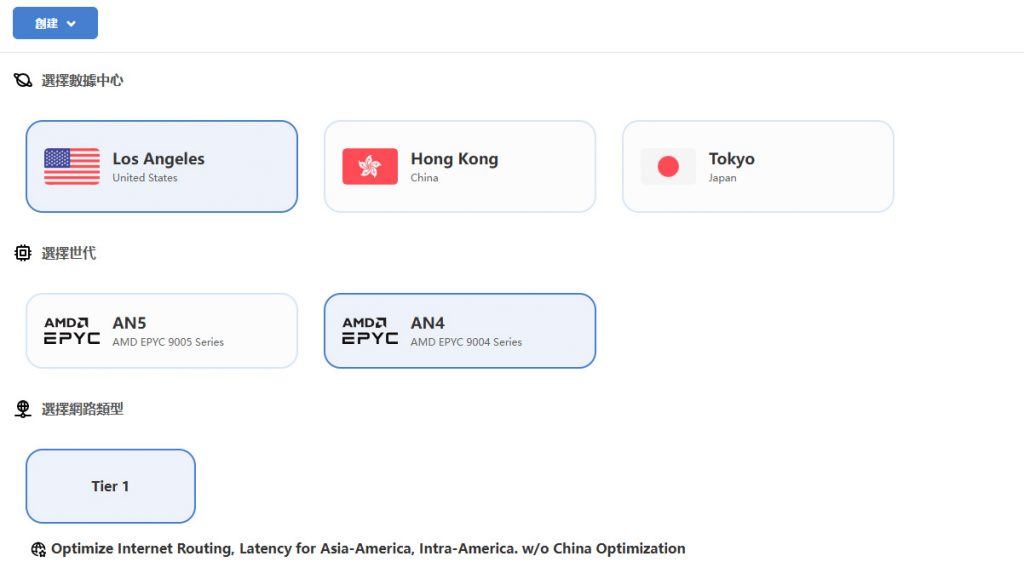Switch generation to AN5 9005 Series
This screenshot has height=579, width=1024.
161,331
